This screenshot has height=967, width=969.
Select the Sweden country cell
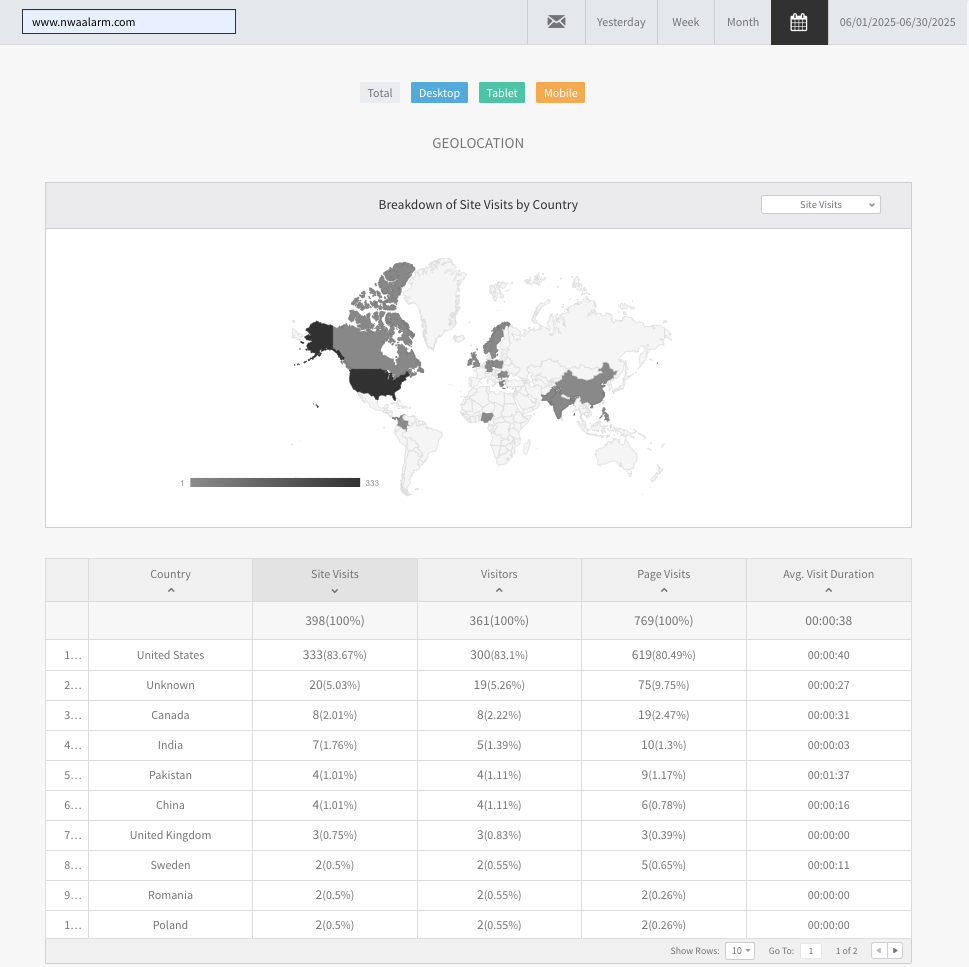[171, 865]
